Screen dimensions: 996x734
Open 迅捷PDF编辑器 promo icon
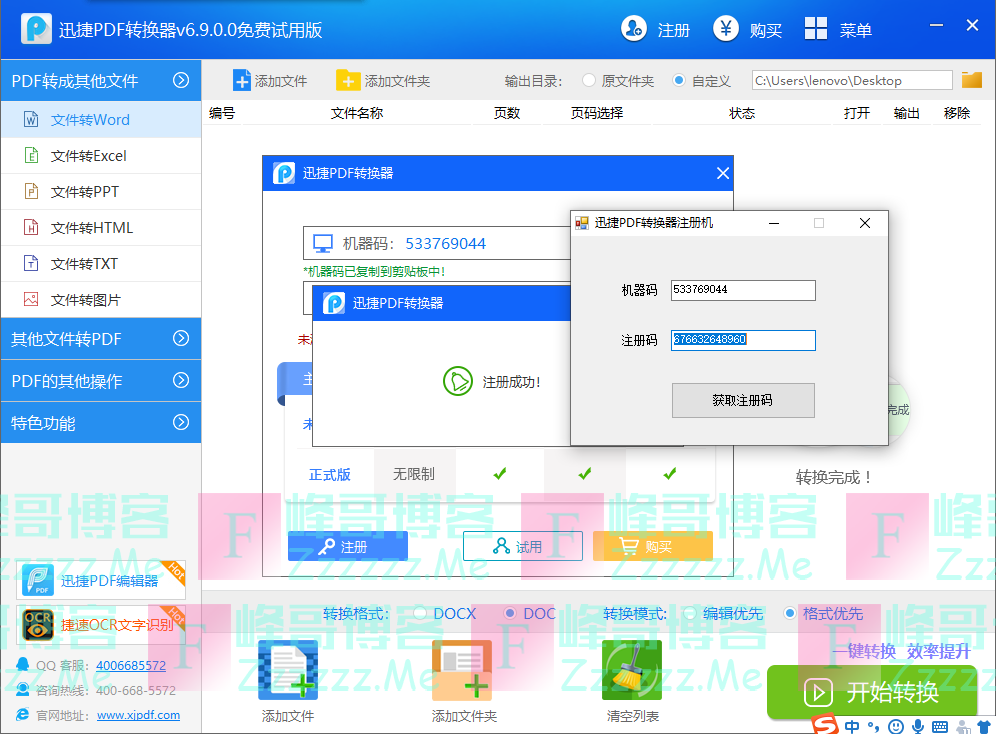(39, 580)
